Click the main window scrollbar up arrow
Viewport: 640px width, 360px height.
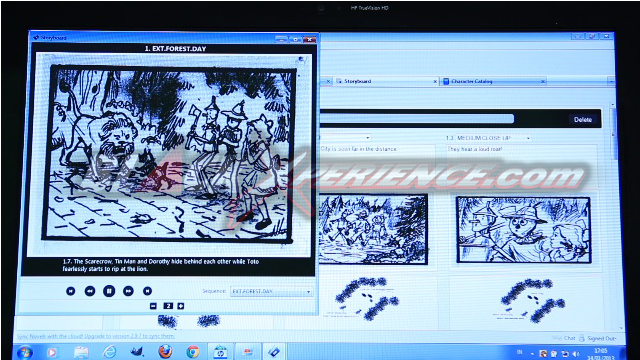pyautogui.click(x=613, y=105)
